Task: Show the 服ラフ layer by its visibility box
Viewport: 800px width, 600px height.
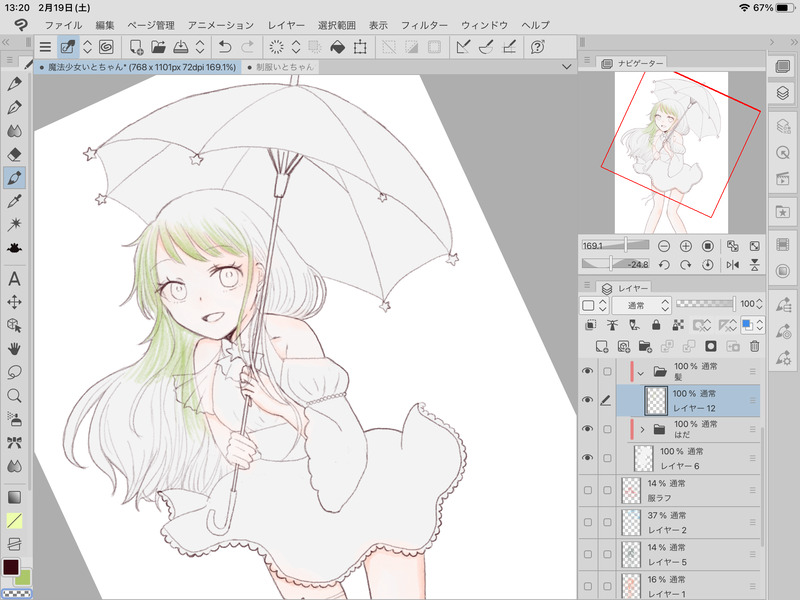Action: pos(587,490)
